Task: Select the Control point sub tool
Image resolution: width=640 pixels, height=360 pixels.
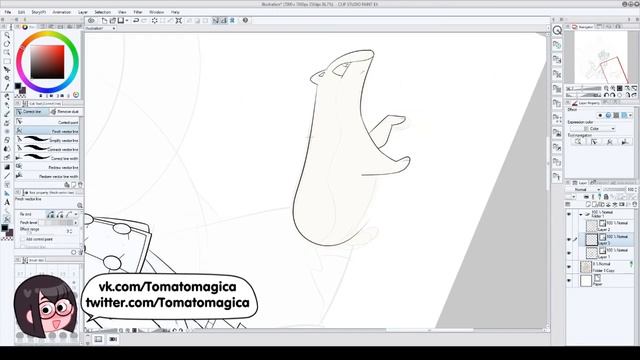Action: 47,122
